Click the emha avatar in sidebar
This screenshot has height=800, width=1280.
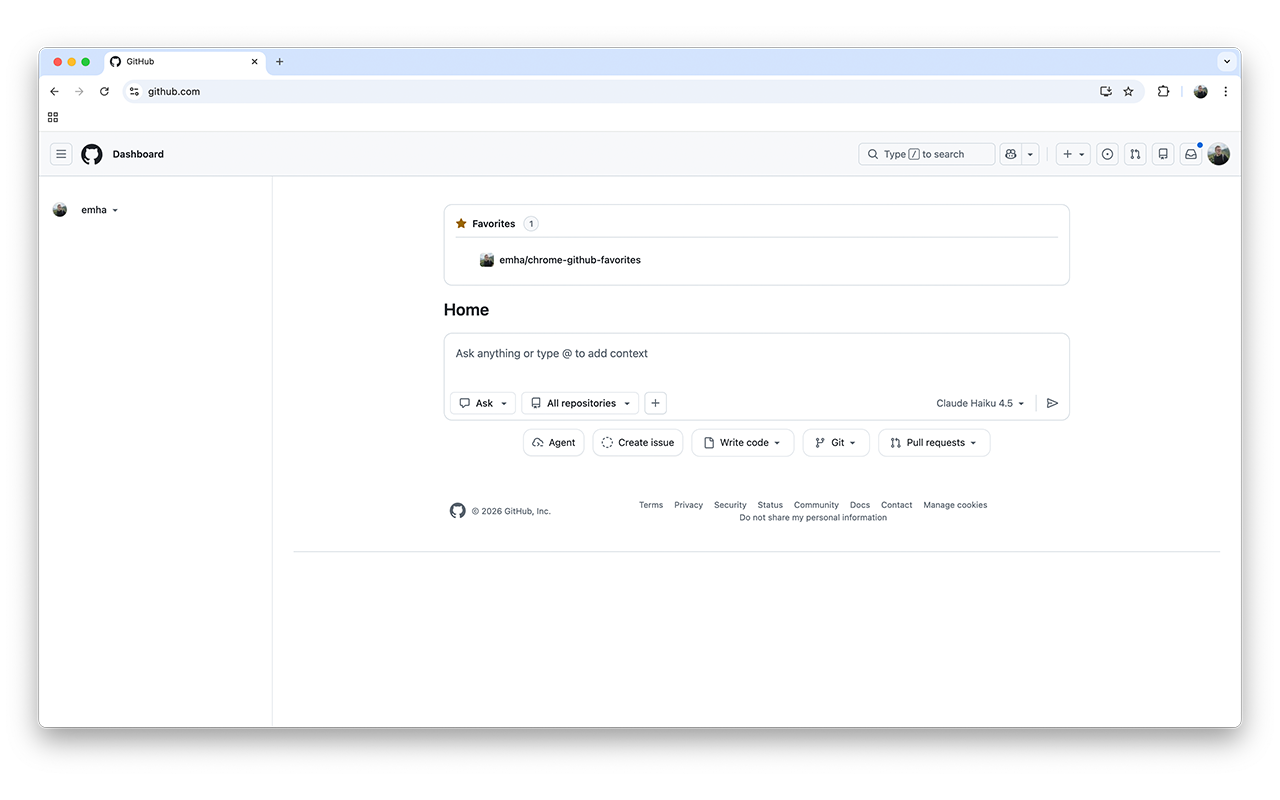click(60, 210)
